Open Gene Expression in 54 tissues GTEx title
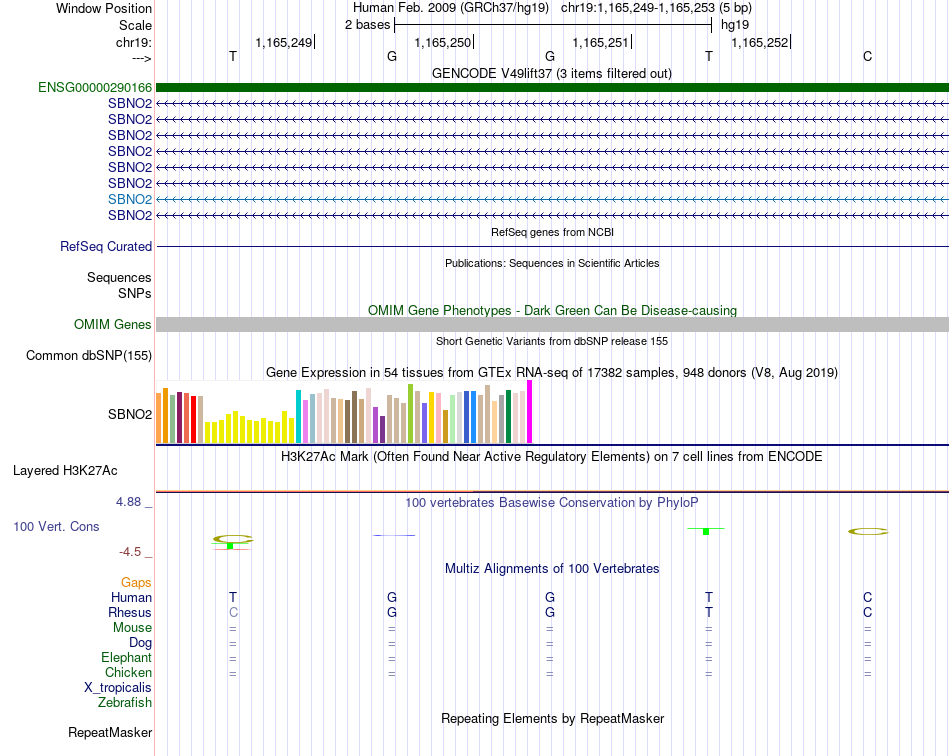Image resolution: width=950 pixels, height=756 pixels. coord(551,373)
